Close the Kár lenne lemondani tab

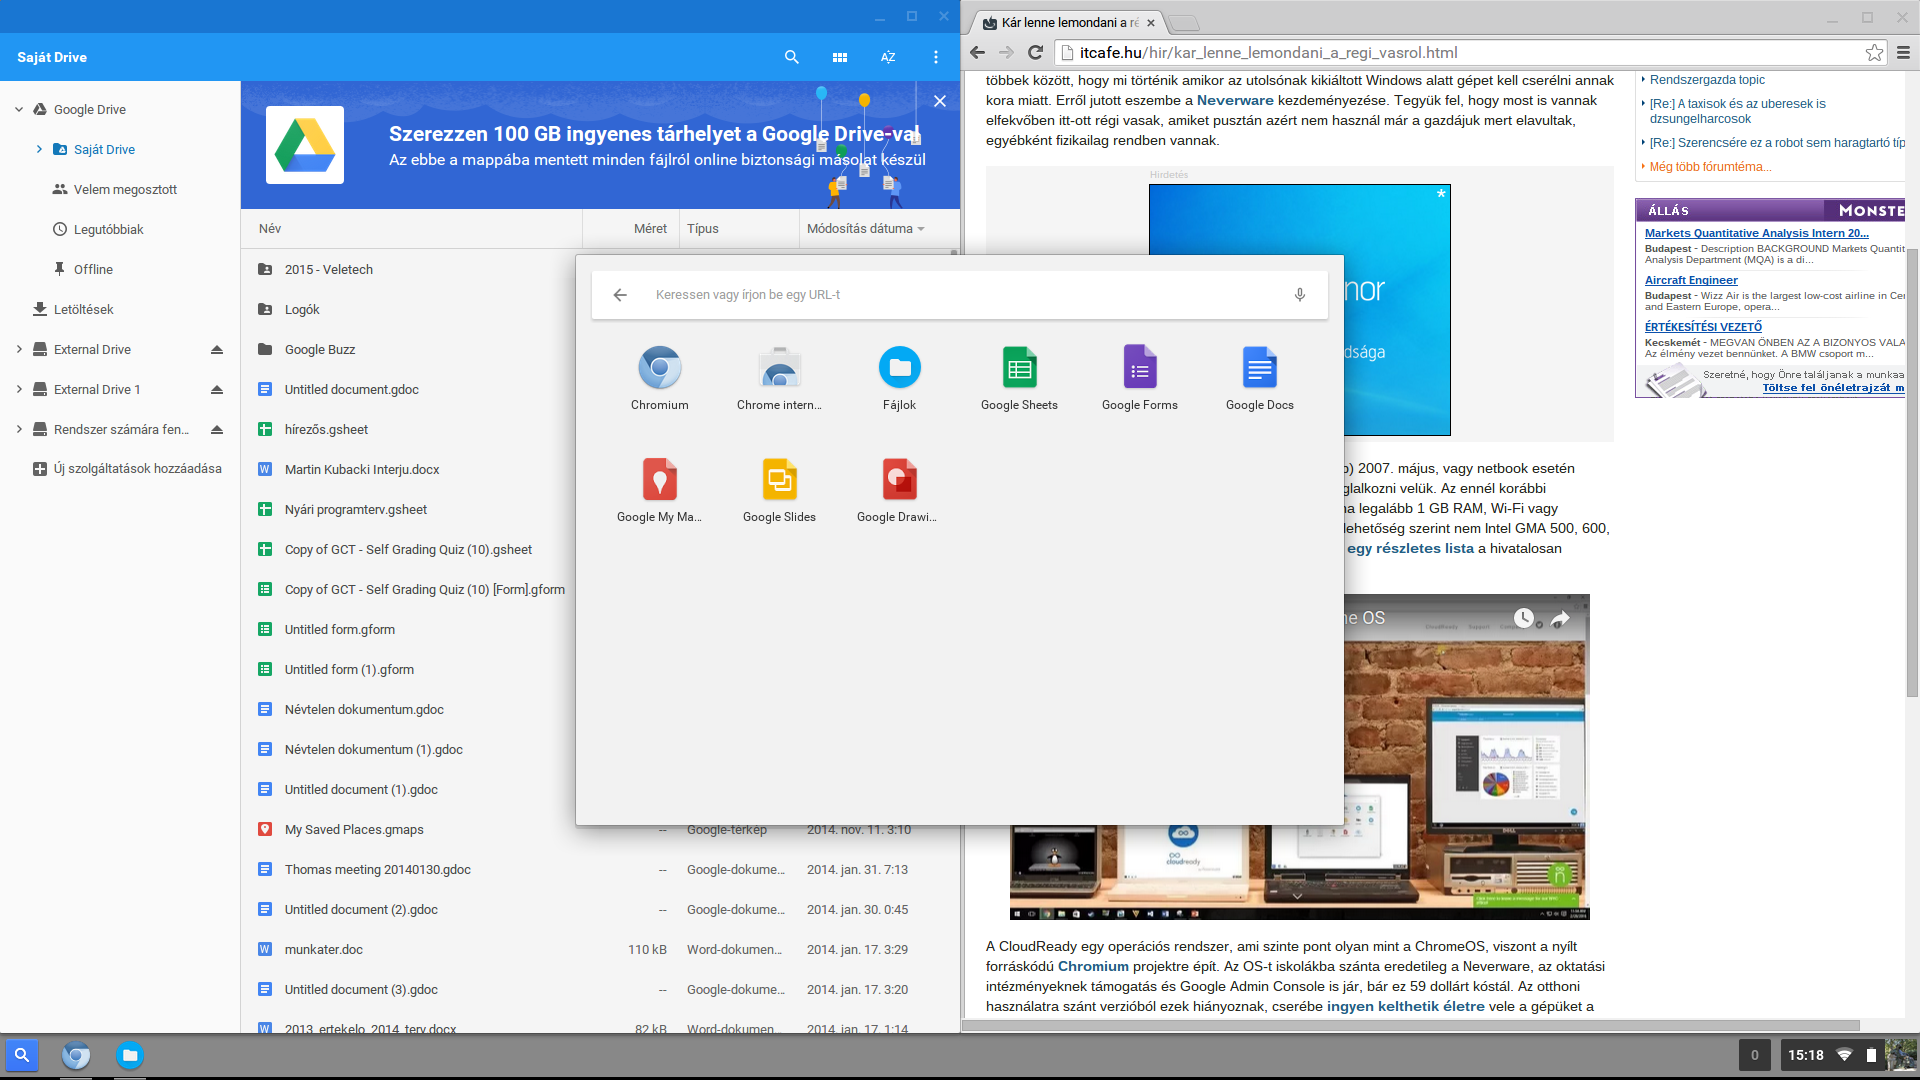point(1151,22)
